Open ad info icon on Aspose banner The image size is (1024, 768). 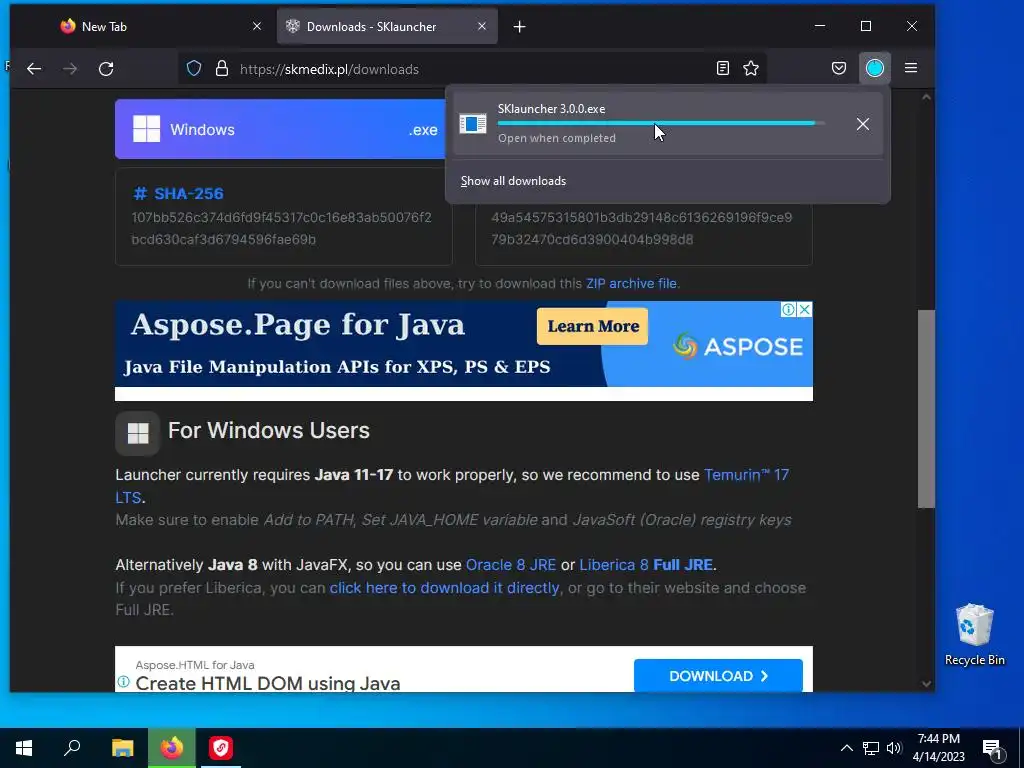[789, 310]
